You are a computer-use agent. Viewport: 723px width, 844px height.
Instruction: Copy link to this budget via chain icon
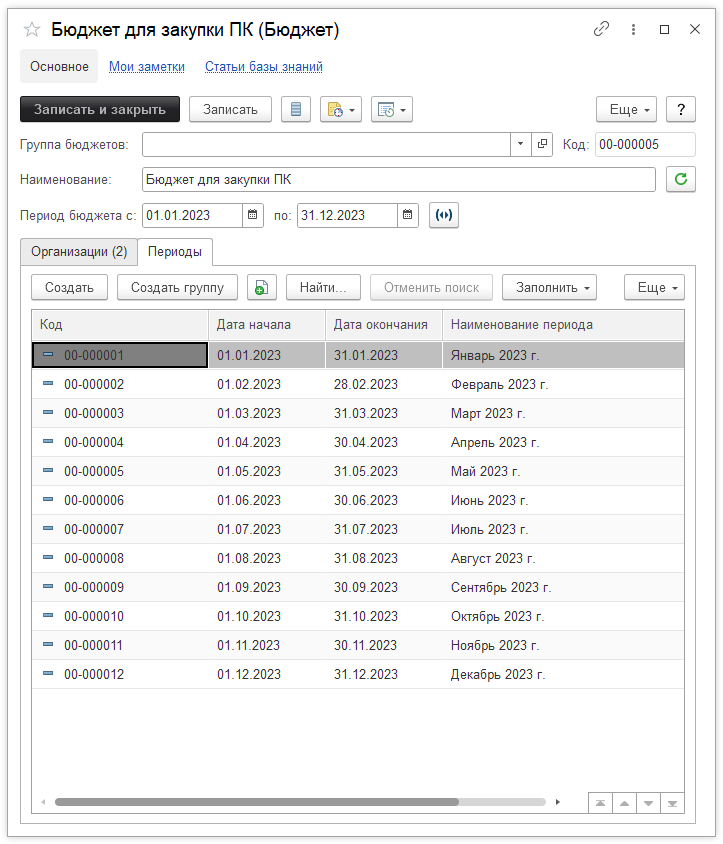[x=601, y=30]
